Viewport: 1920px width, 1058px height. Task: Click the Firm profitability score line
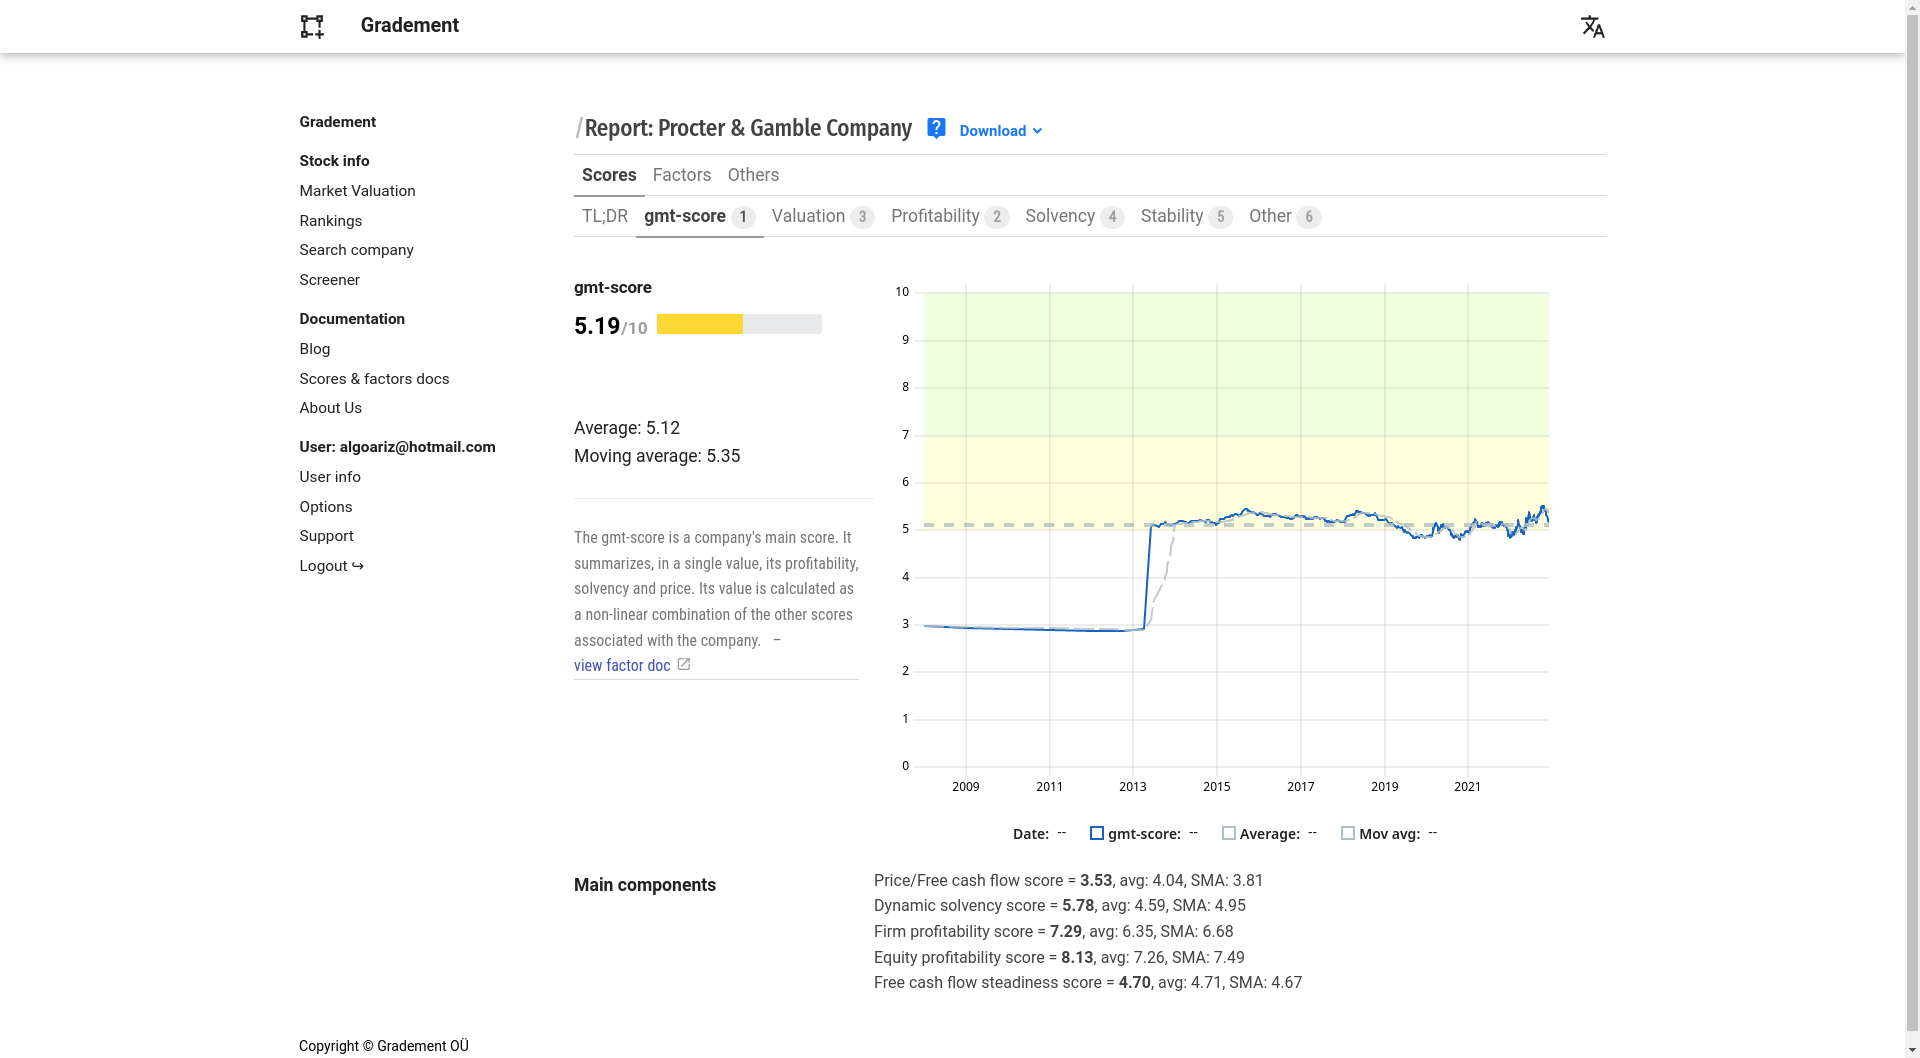pyautogui.click(x=1053, y=932)
